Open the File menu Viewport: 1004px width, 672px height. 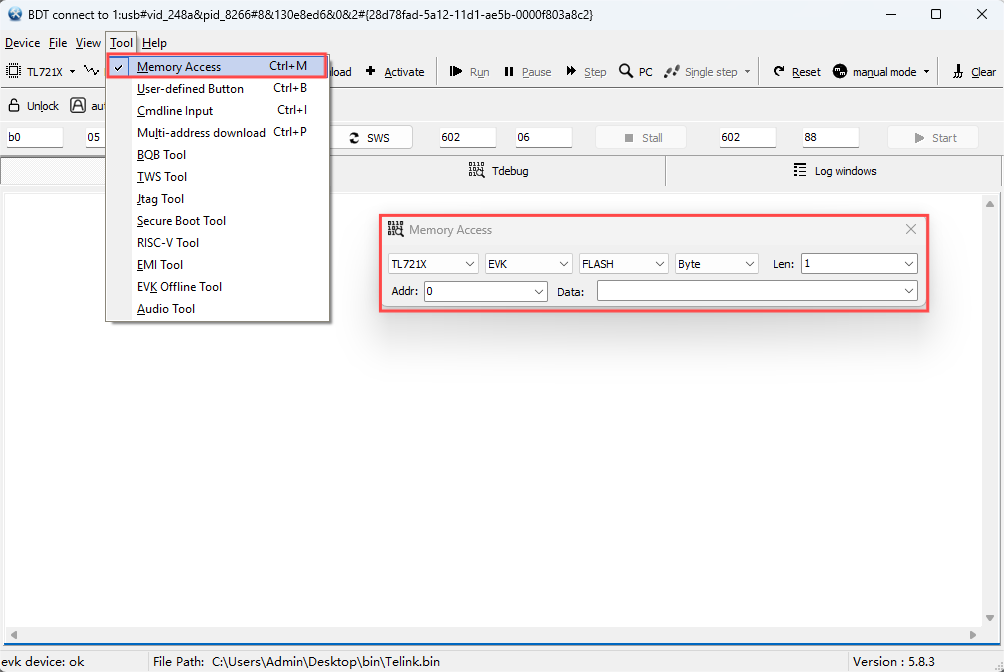tap(58, 43)
